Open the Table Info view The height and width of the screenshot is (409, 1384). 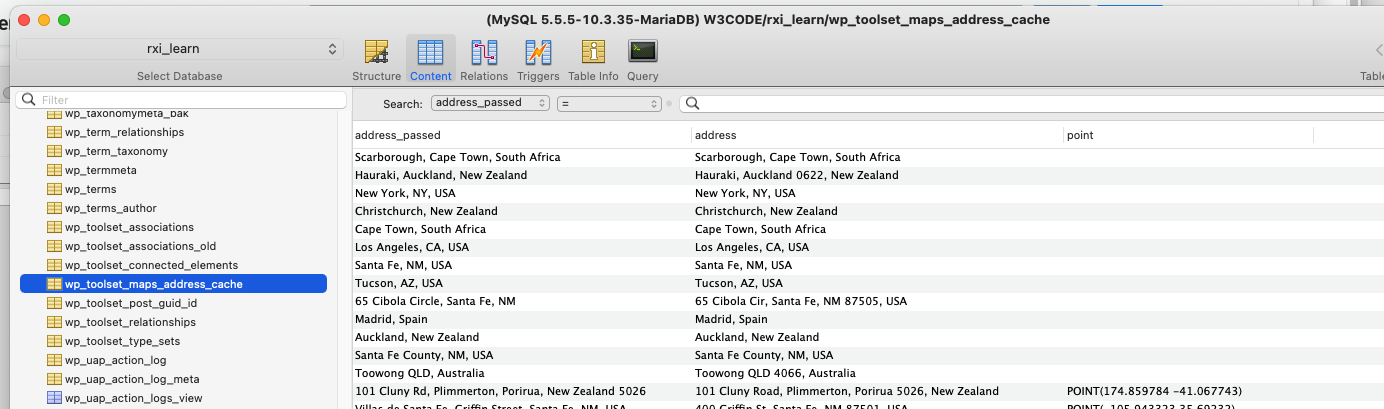[593, 59]
